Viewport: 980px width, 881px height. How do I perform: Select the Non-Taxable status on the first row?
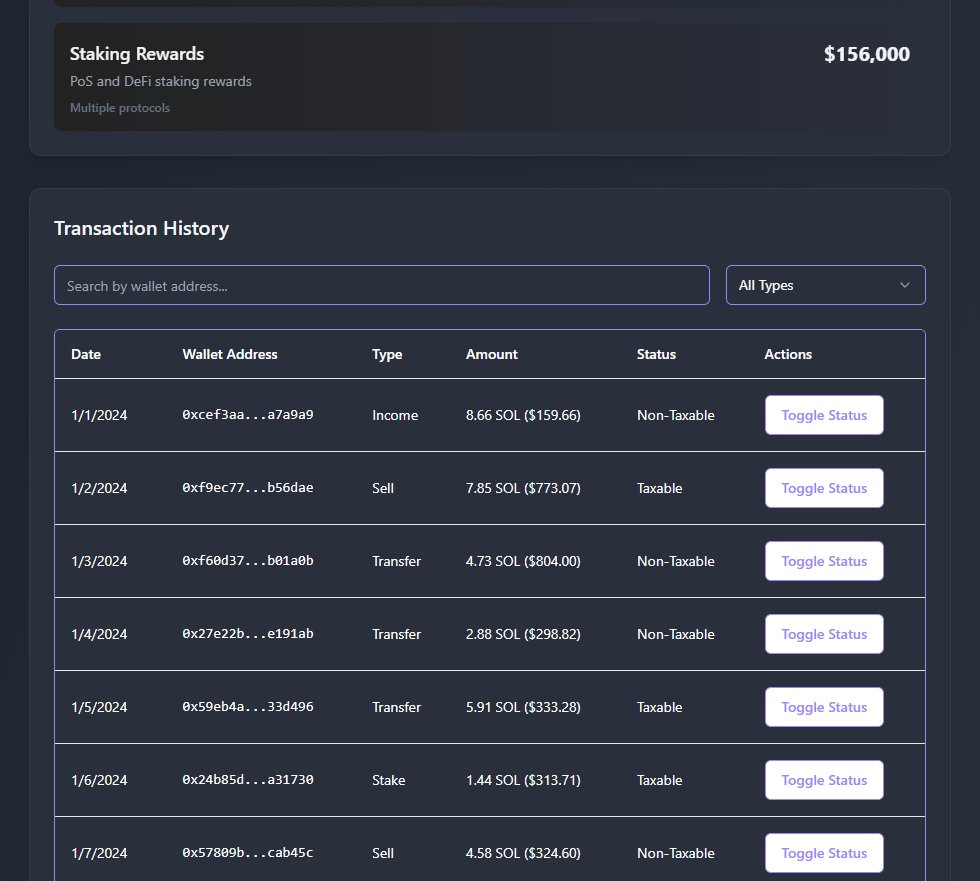coord(675,415)
